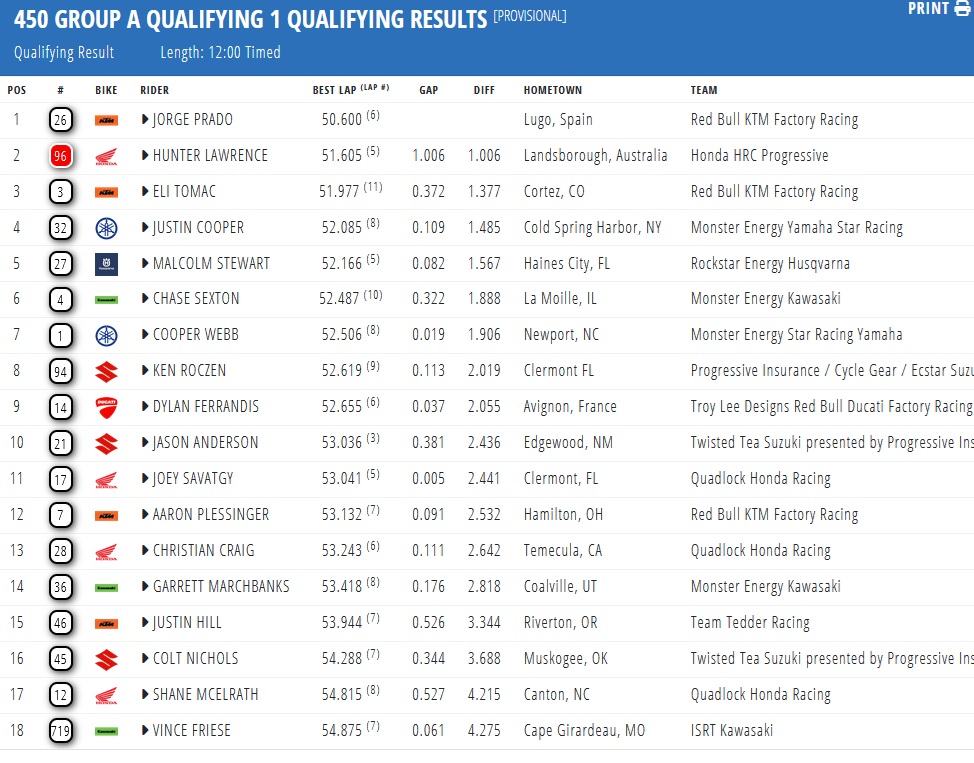This screenshot has height=763, width=974.
Task: Click the Ducati logo beside Dylan Ferrandis
Action: (106, 407)
